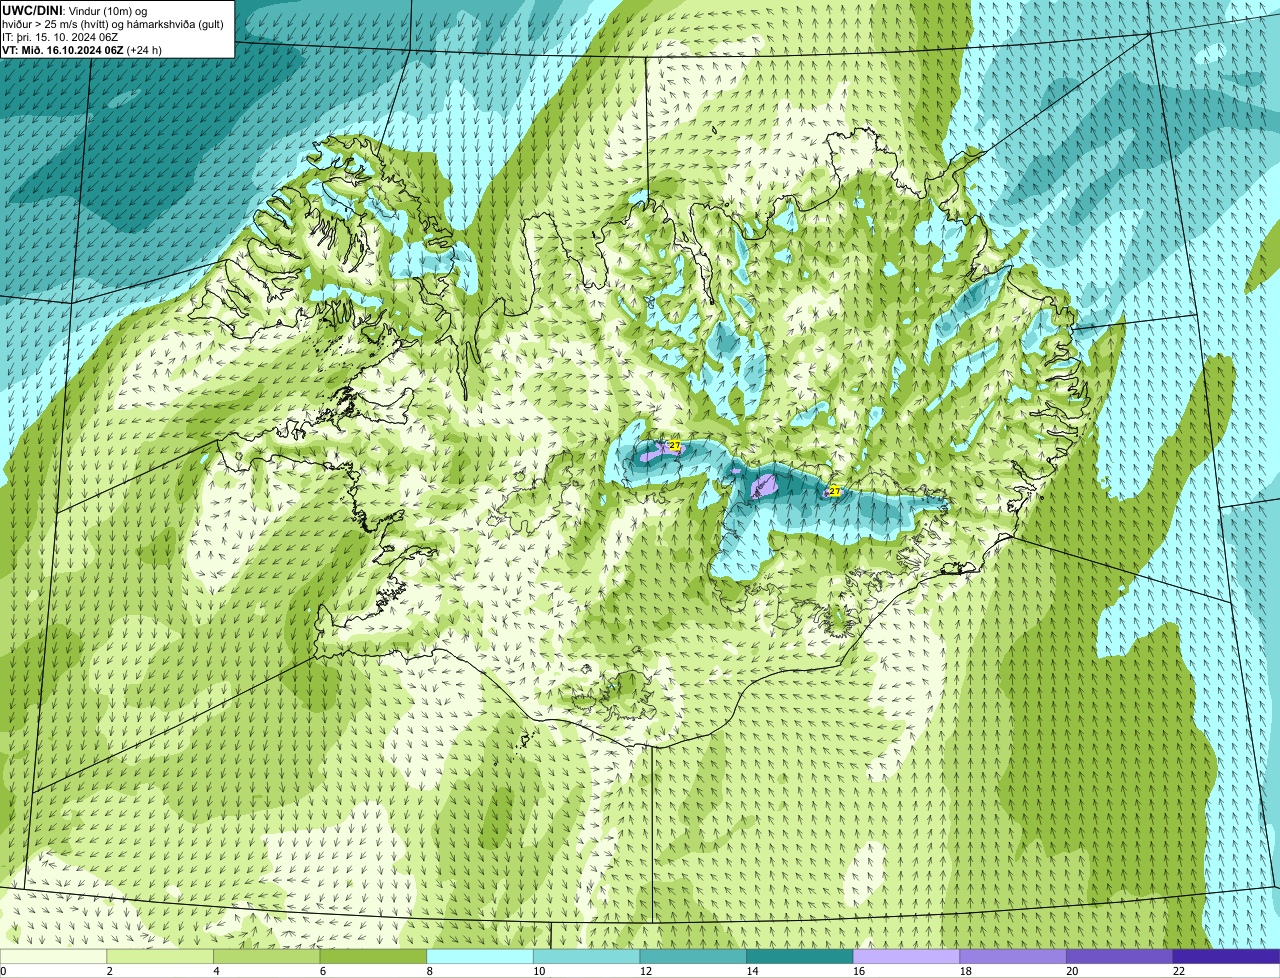Click the legend scale label "4"
Screen dimensions: 1280x978
pyautogui.click(x=216, y=971)
